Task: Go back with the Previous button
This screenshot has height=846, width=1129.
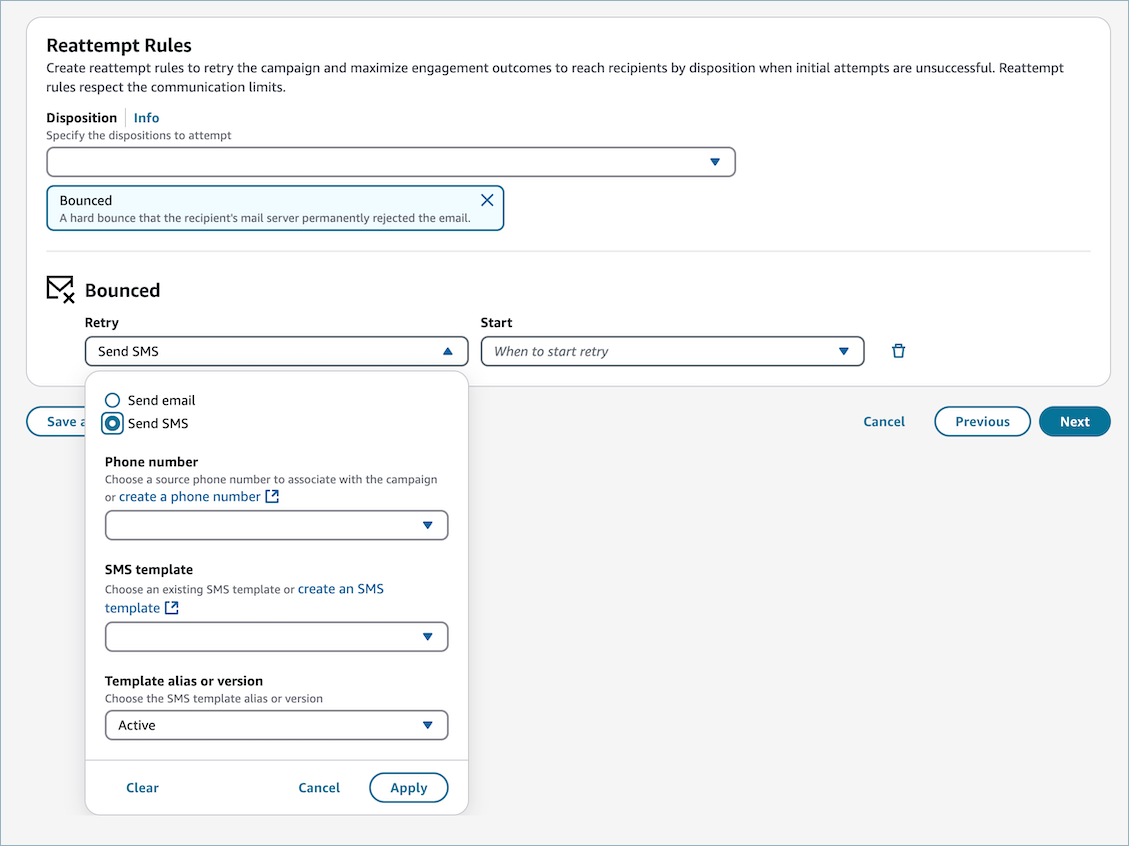Action: (982, 421)
